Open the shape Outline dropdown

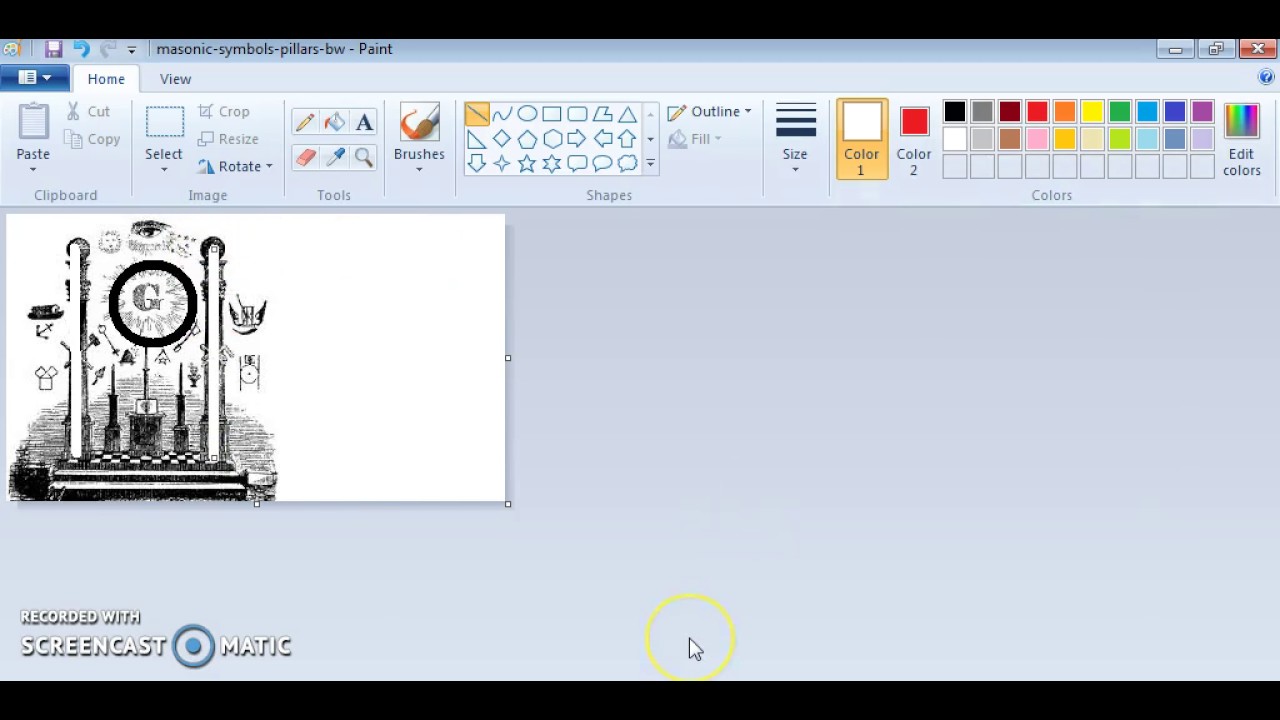tap(709, 112)
